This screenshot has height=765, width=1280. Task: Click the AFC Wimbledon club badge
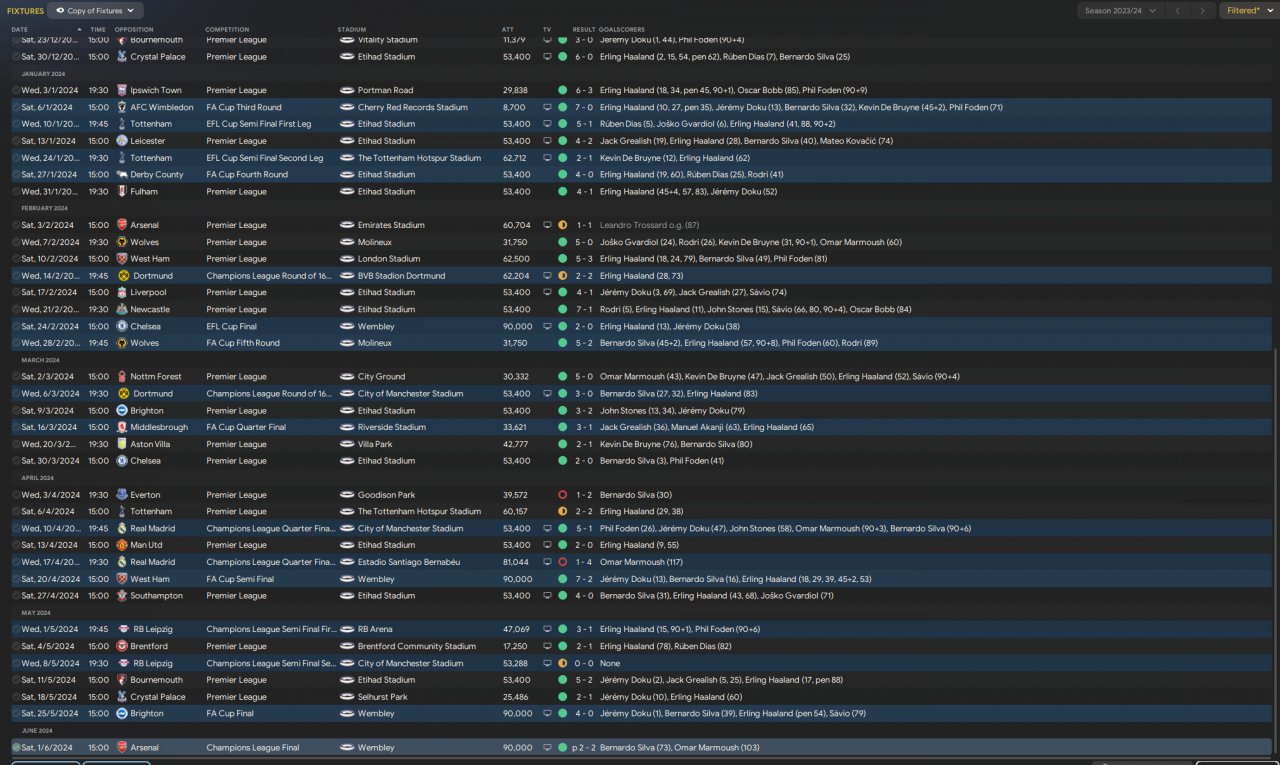pos(122,107)
